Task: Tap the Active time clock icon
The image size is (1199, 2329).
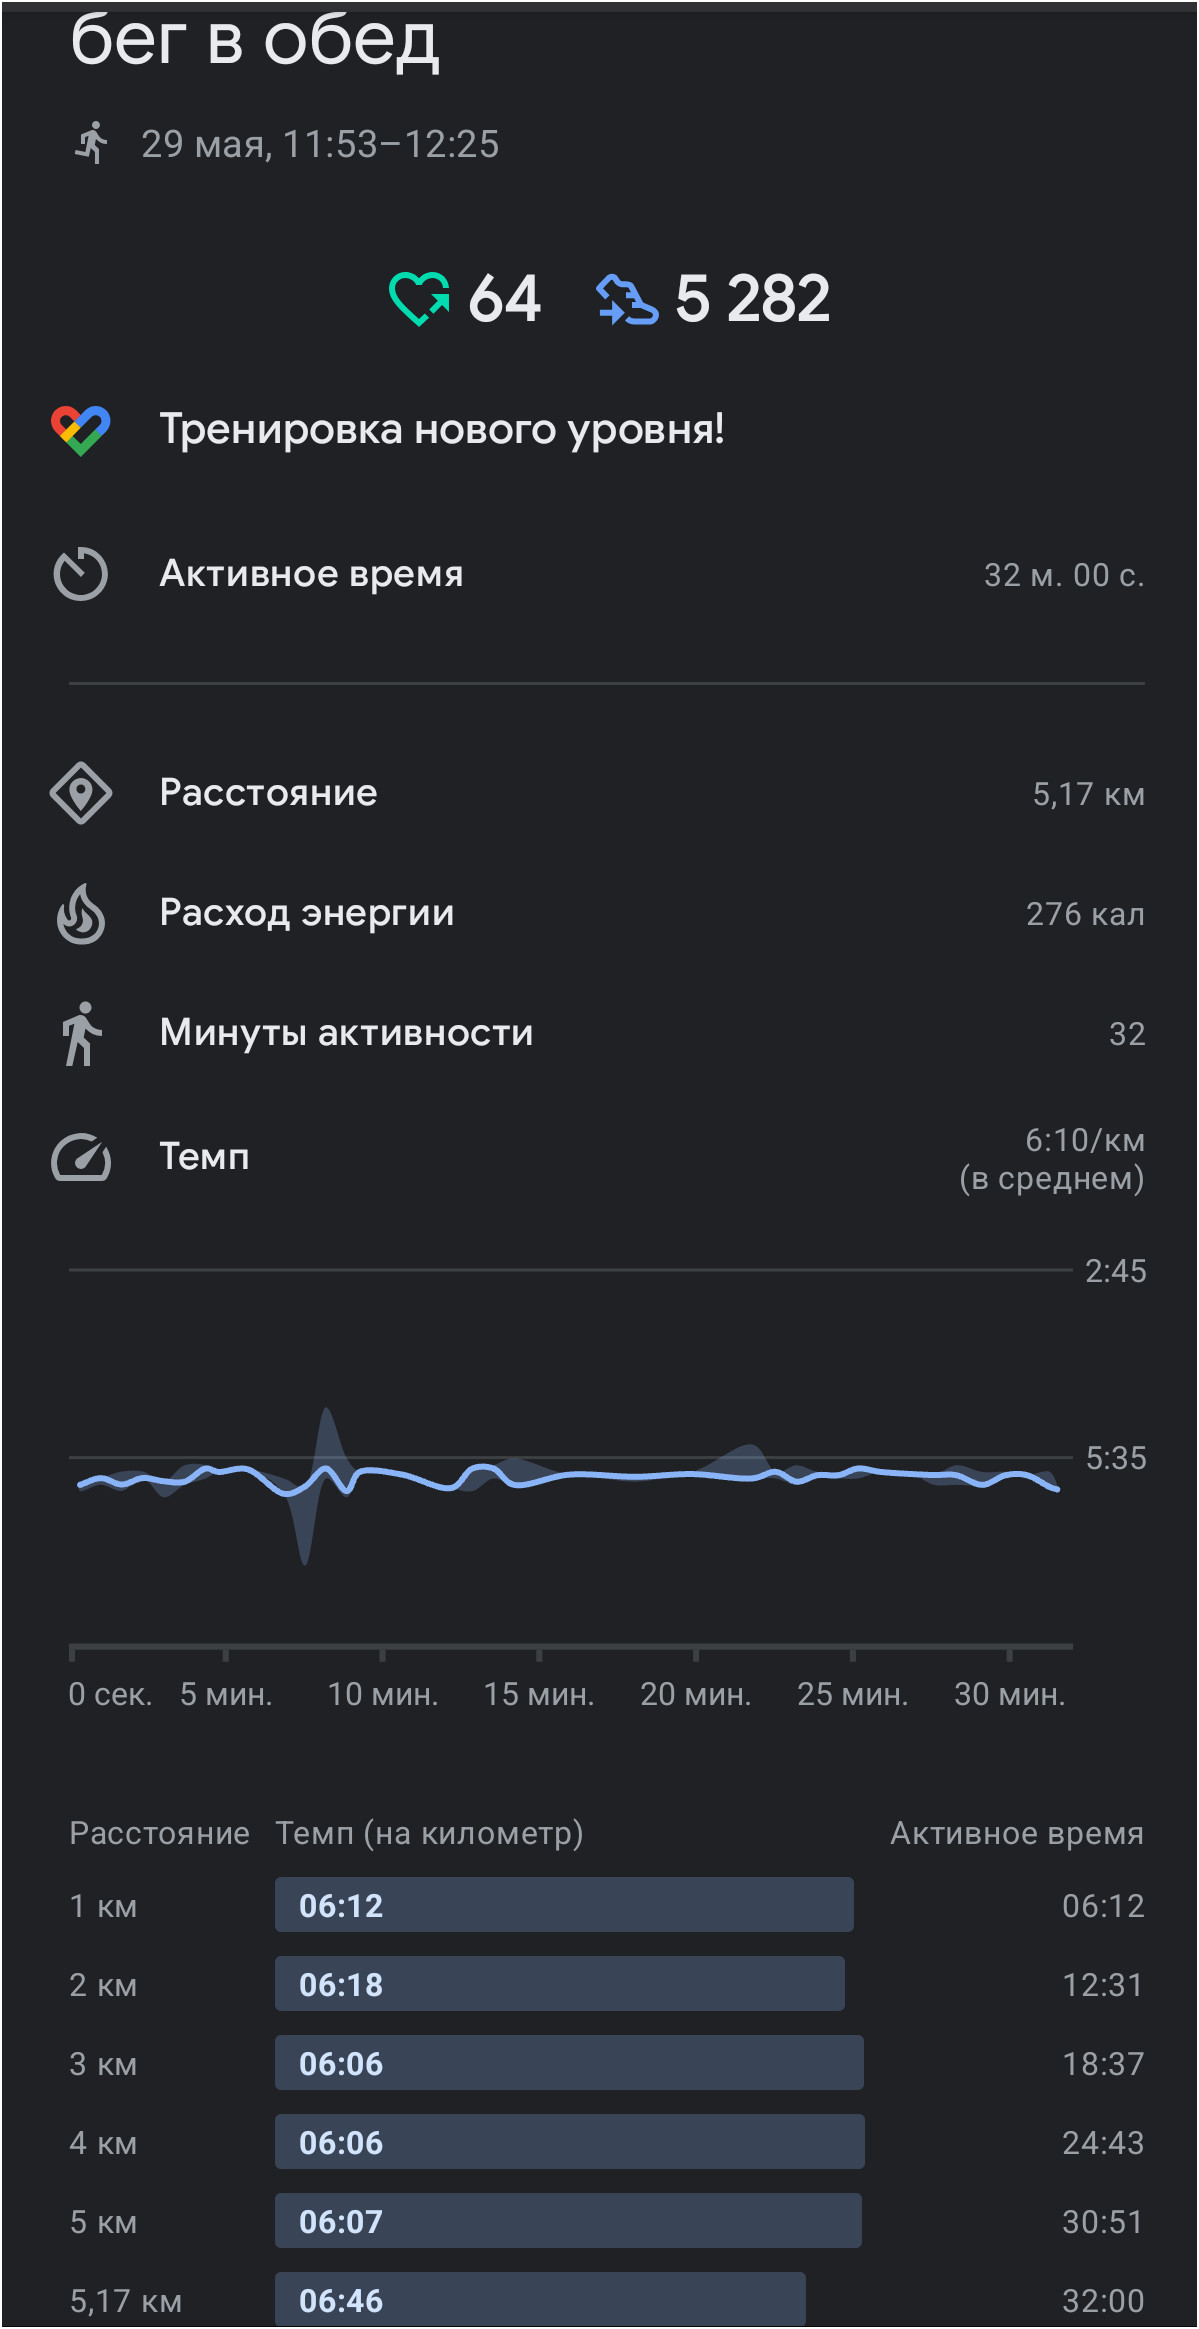Action: [x=81, y=574]
